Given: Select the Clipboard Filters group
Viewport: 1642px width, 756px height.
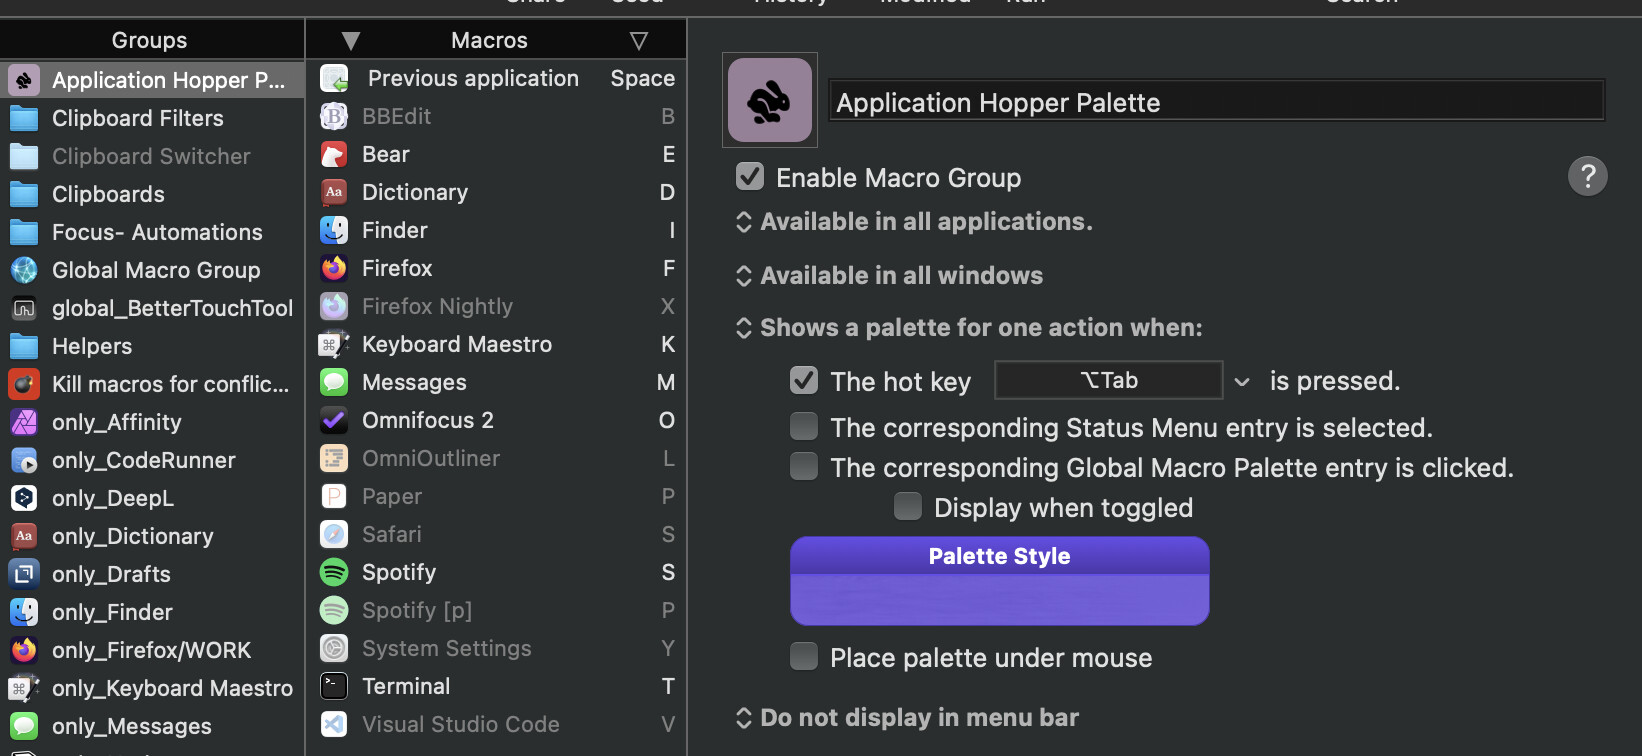Looking at the screenshot, I should [152, 118].
